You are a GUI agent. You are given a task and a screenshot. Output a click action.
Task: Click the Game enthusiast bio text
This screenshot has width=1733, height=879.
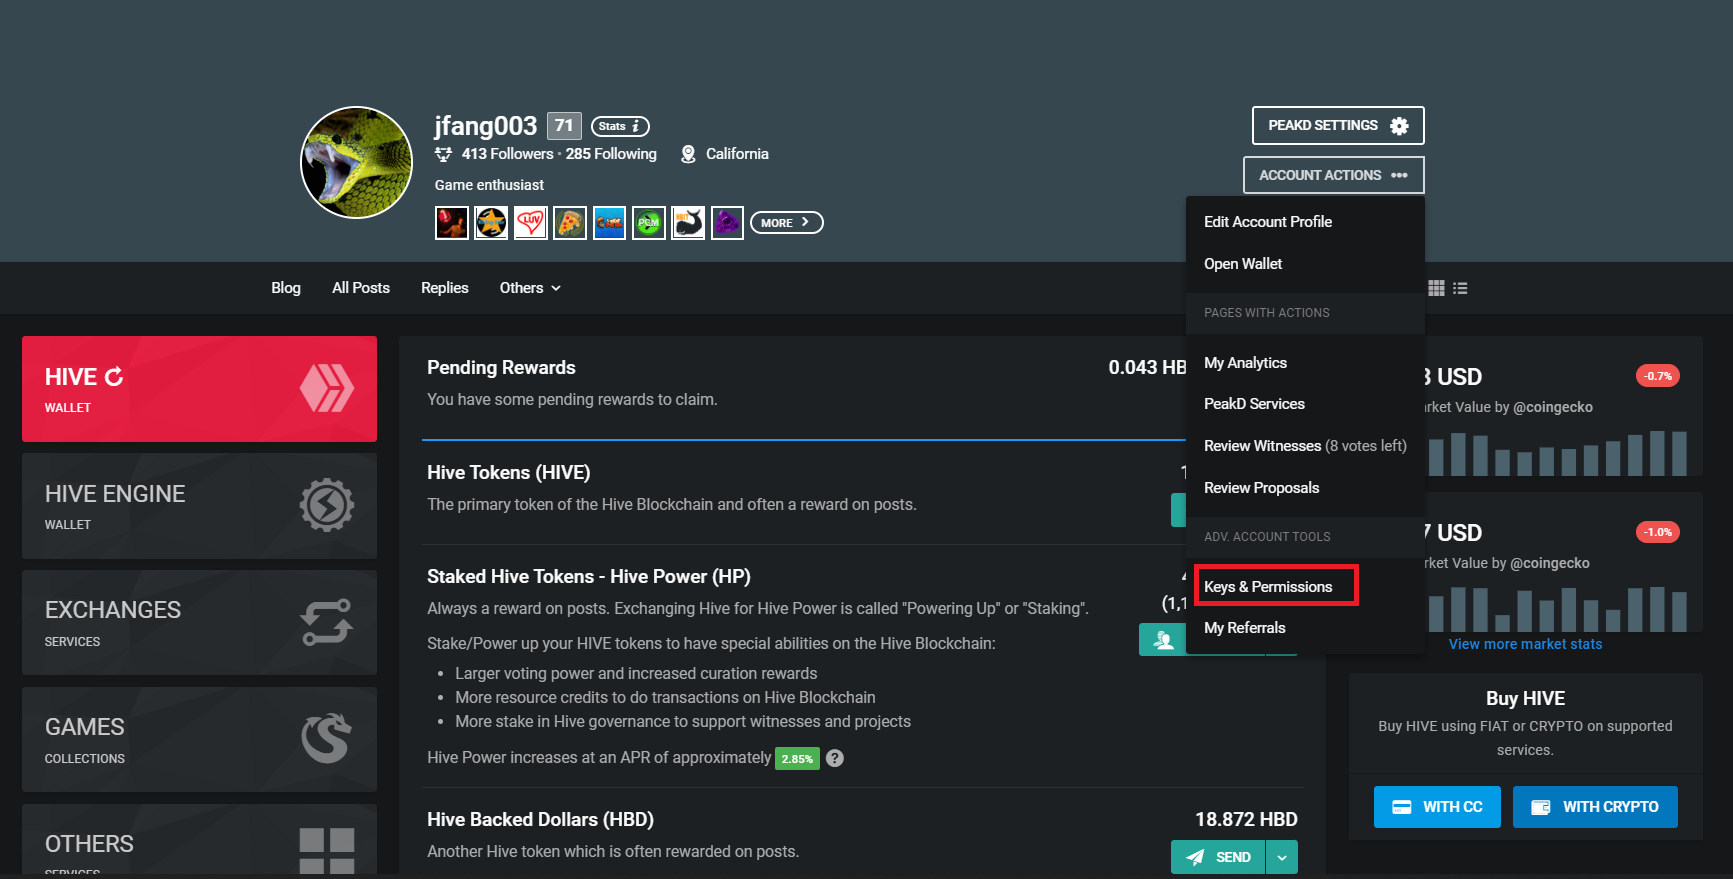(x=489, y=185)
